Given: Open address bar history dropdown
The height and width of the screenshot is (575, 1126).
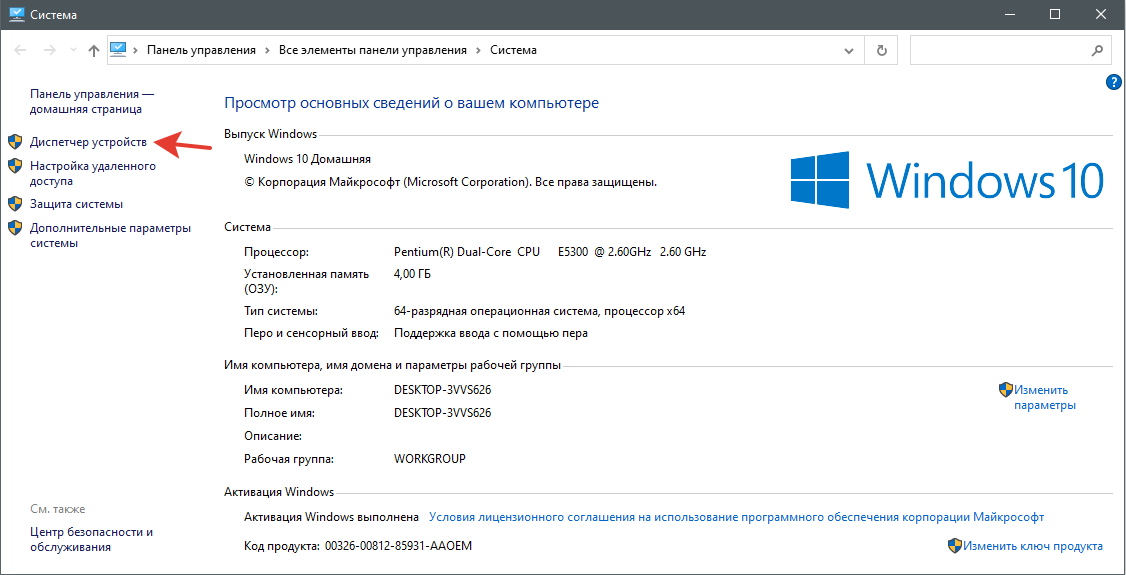Looking at the screenshot, I should click(850, 50).
